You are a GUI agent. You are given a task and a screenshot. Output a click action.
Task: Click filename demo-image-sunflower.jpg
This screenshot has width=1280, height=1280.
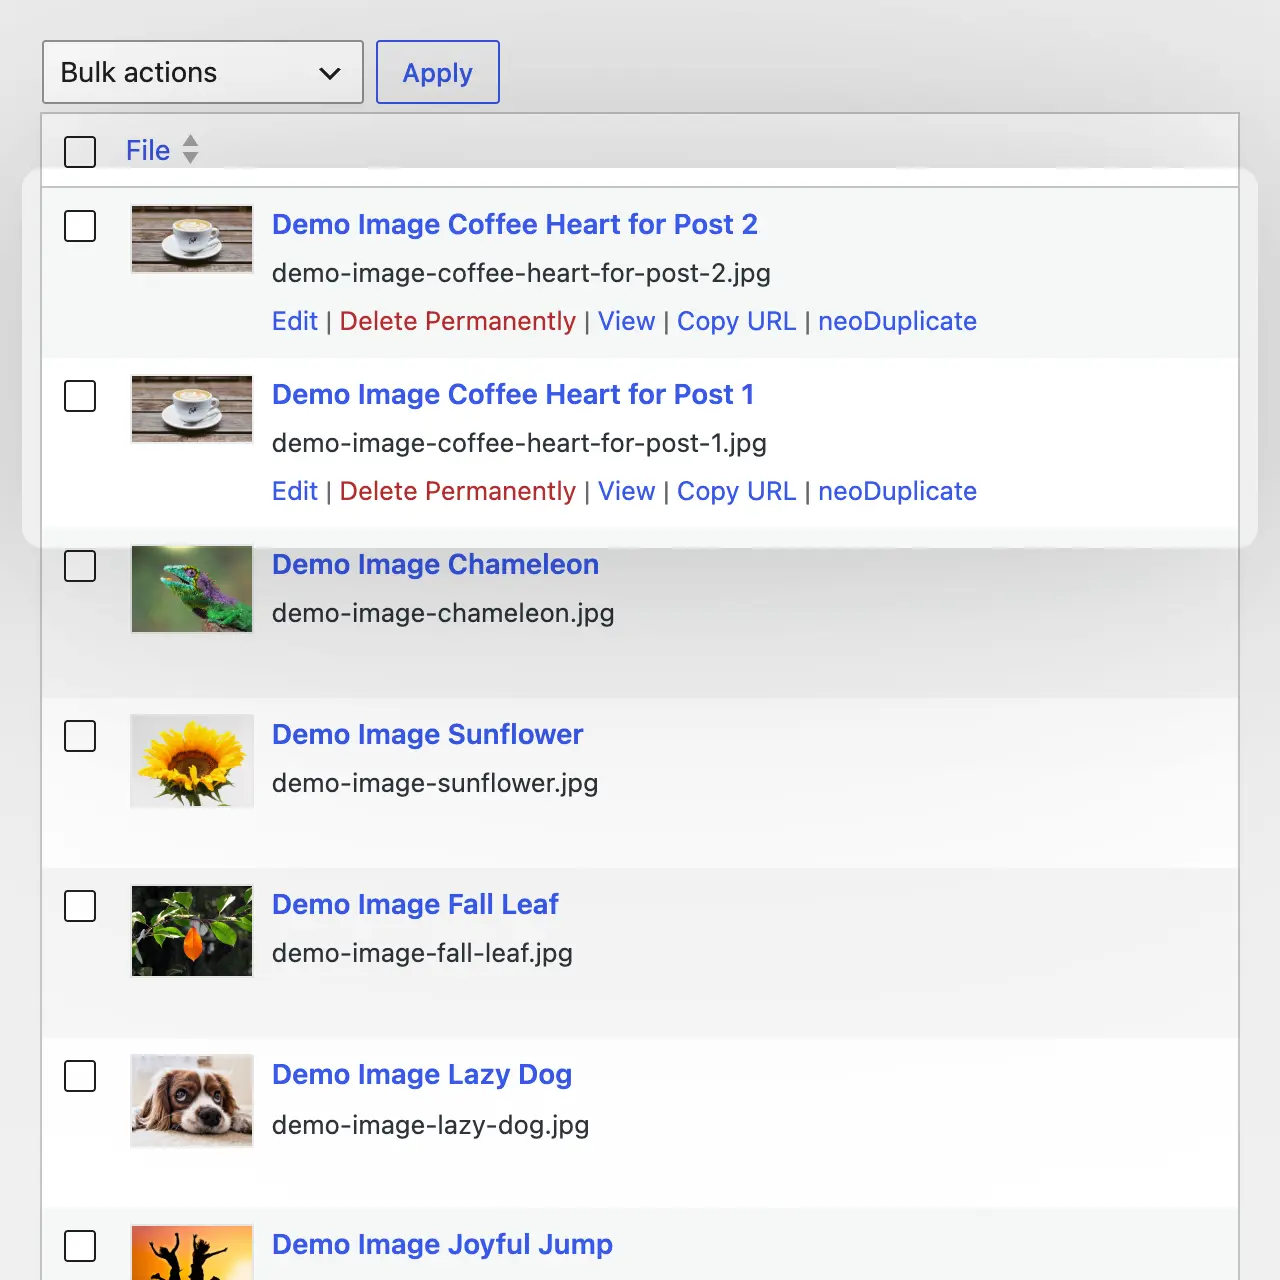(435, 783)
